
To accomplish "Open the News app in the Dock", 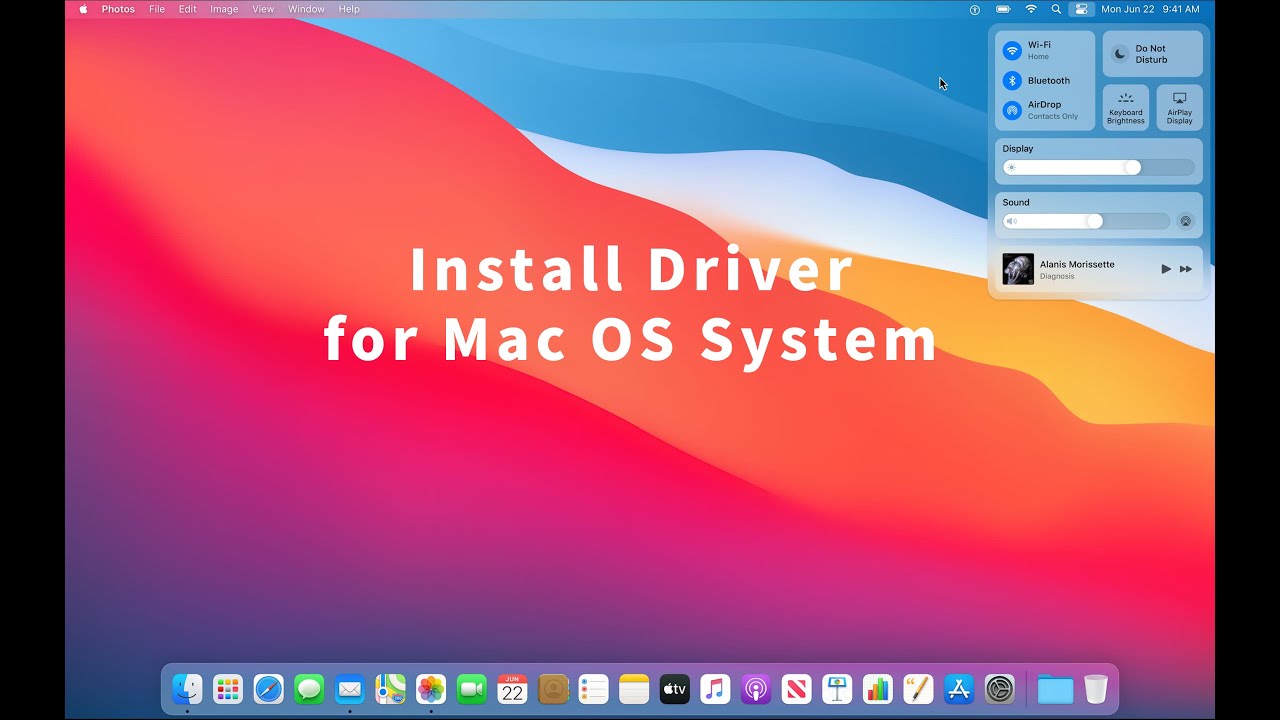I will point(797,689).
